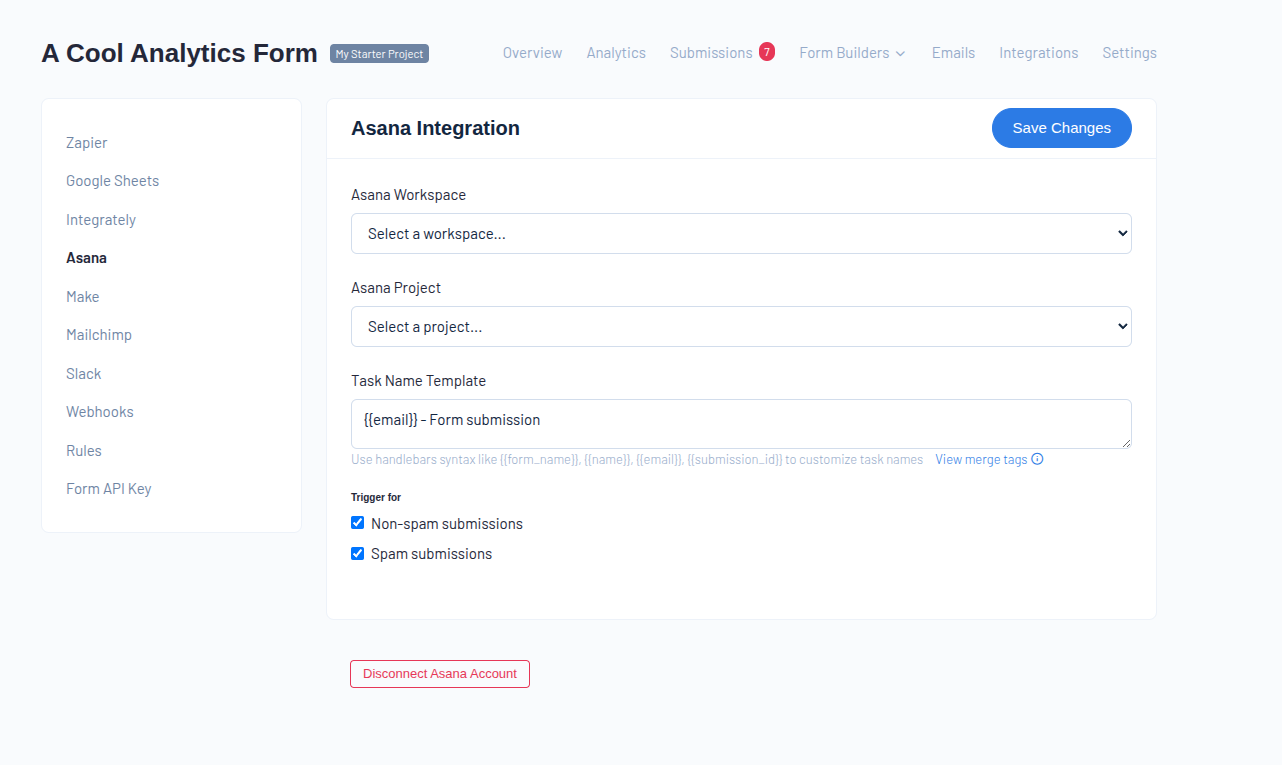
Task: Click the Form Builders chevron arrow
Action: coord(900,54)
